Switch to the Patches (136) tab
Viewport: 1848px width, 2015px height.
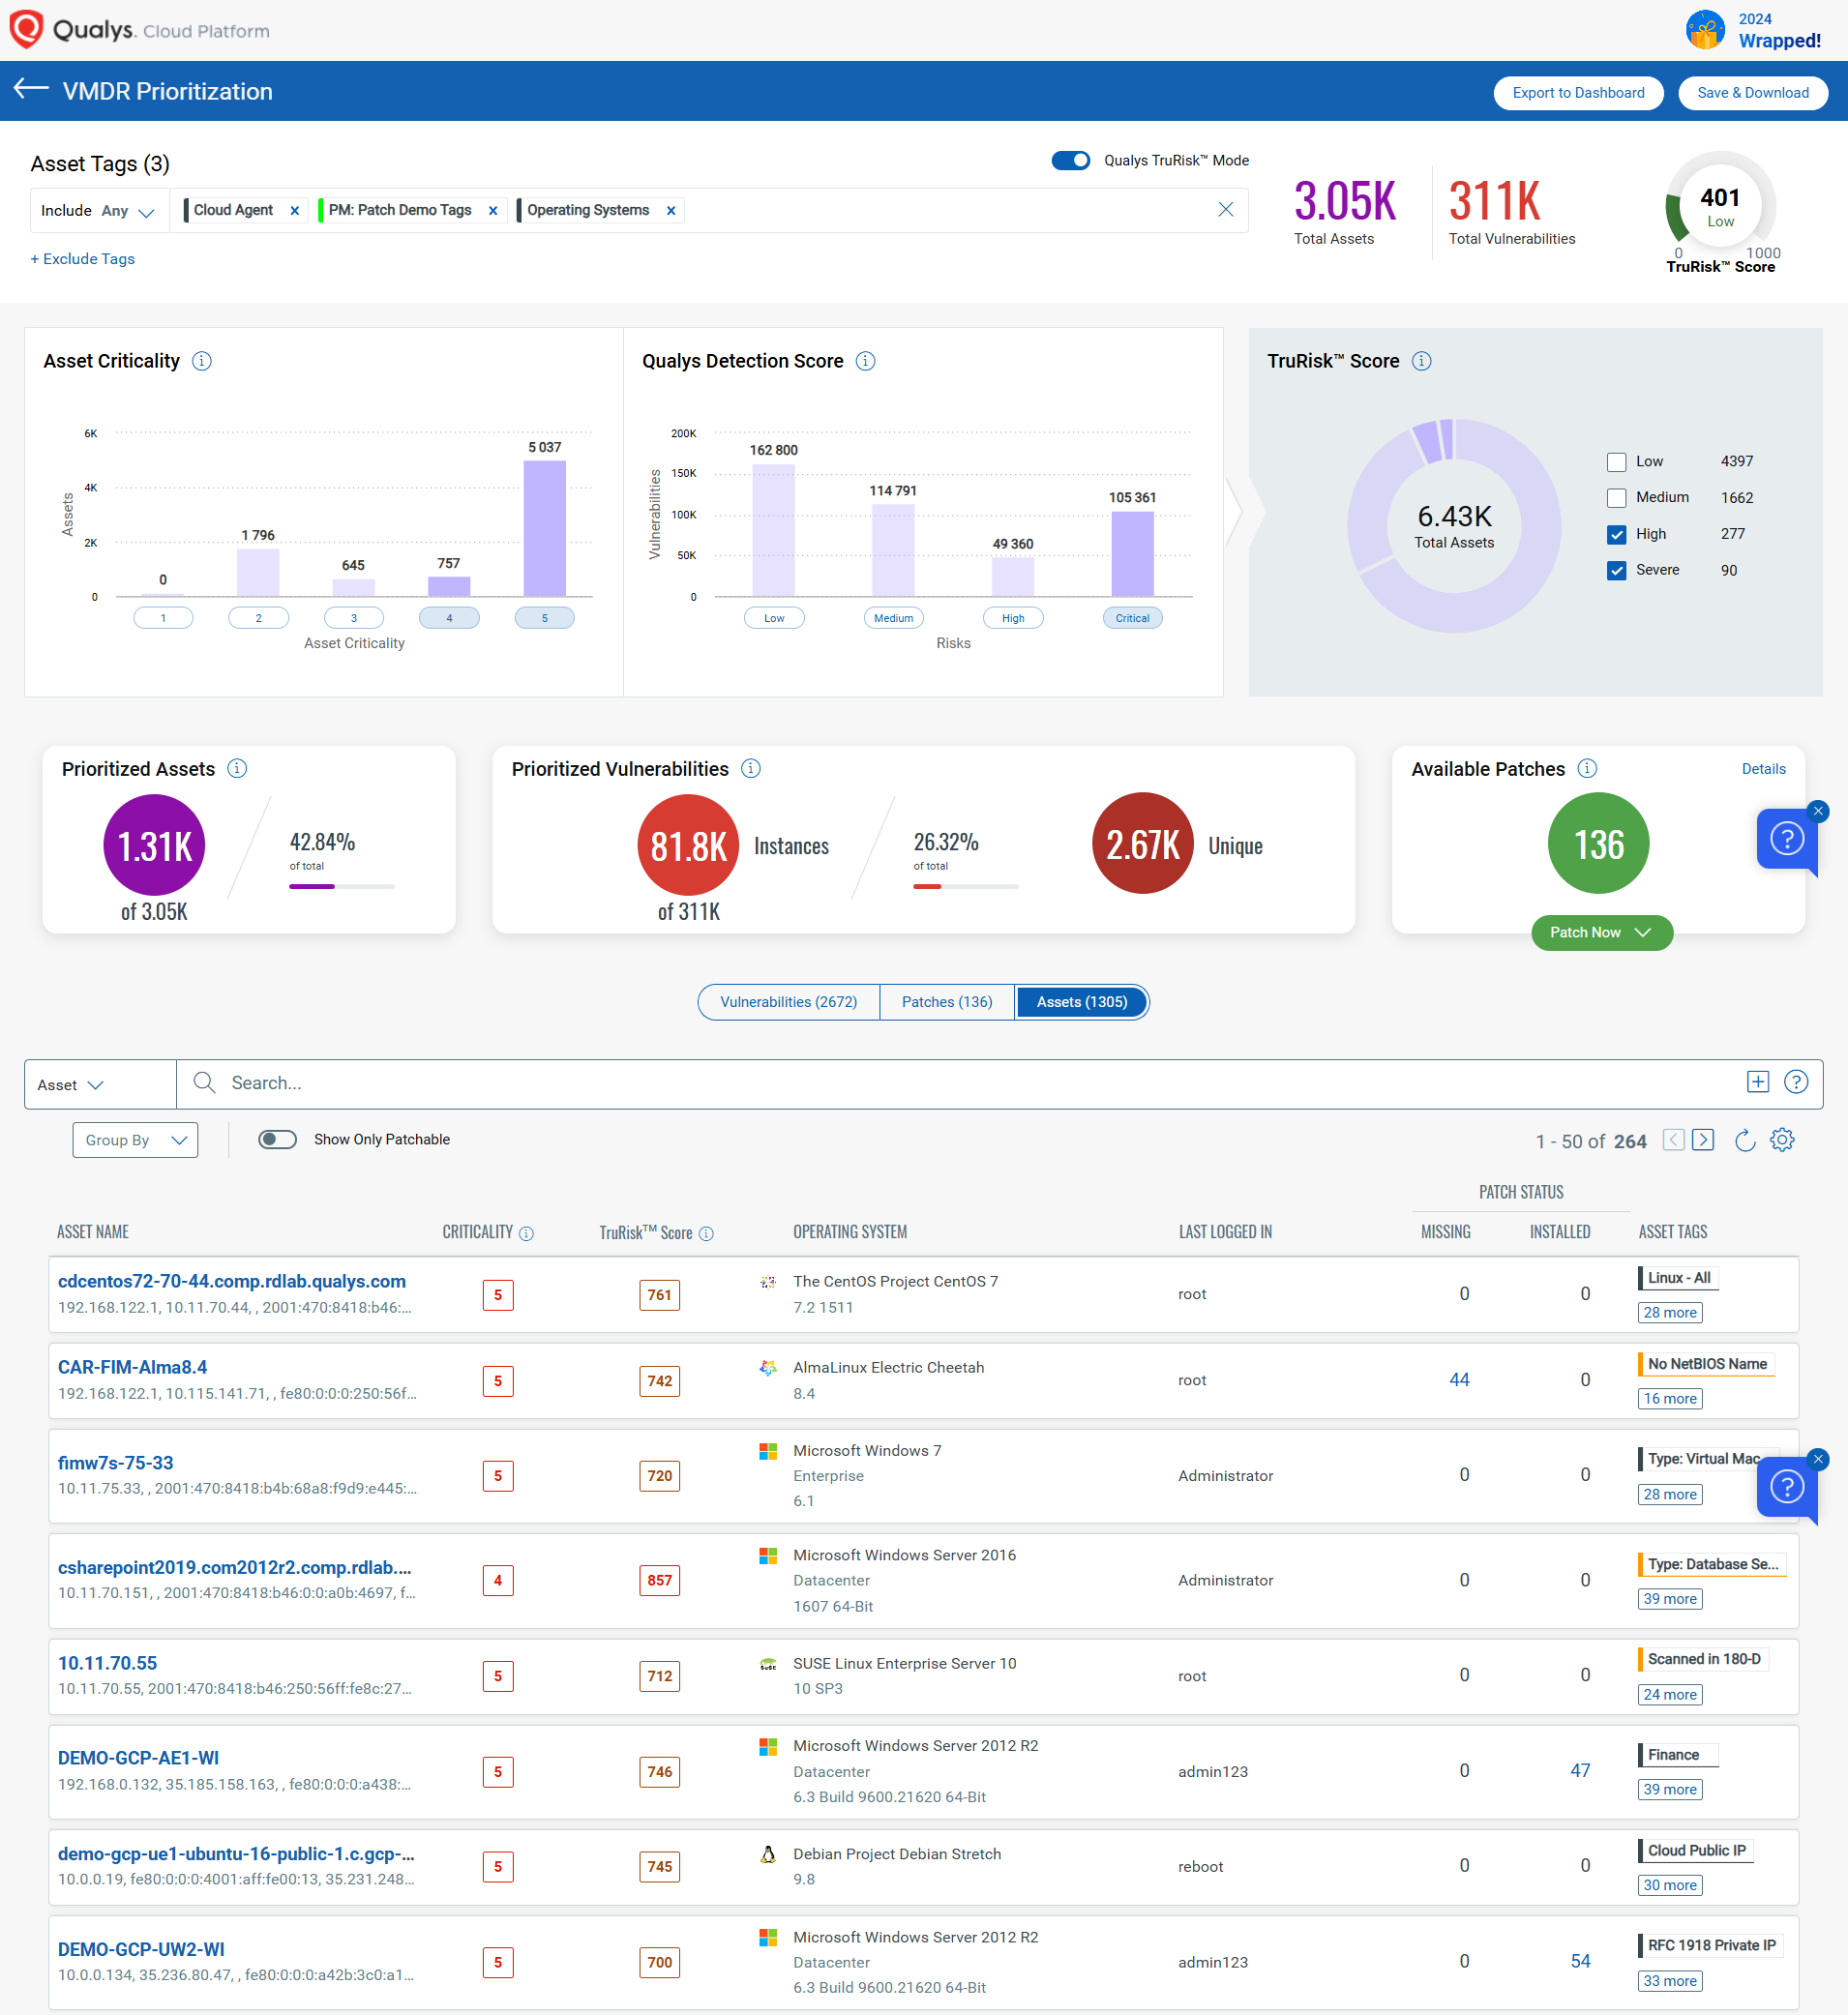point(946,1002)
